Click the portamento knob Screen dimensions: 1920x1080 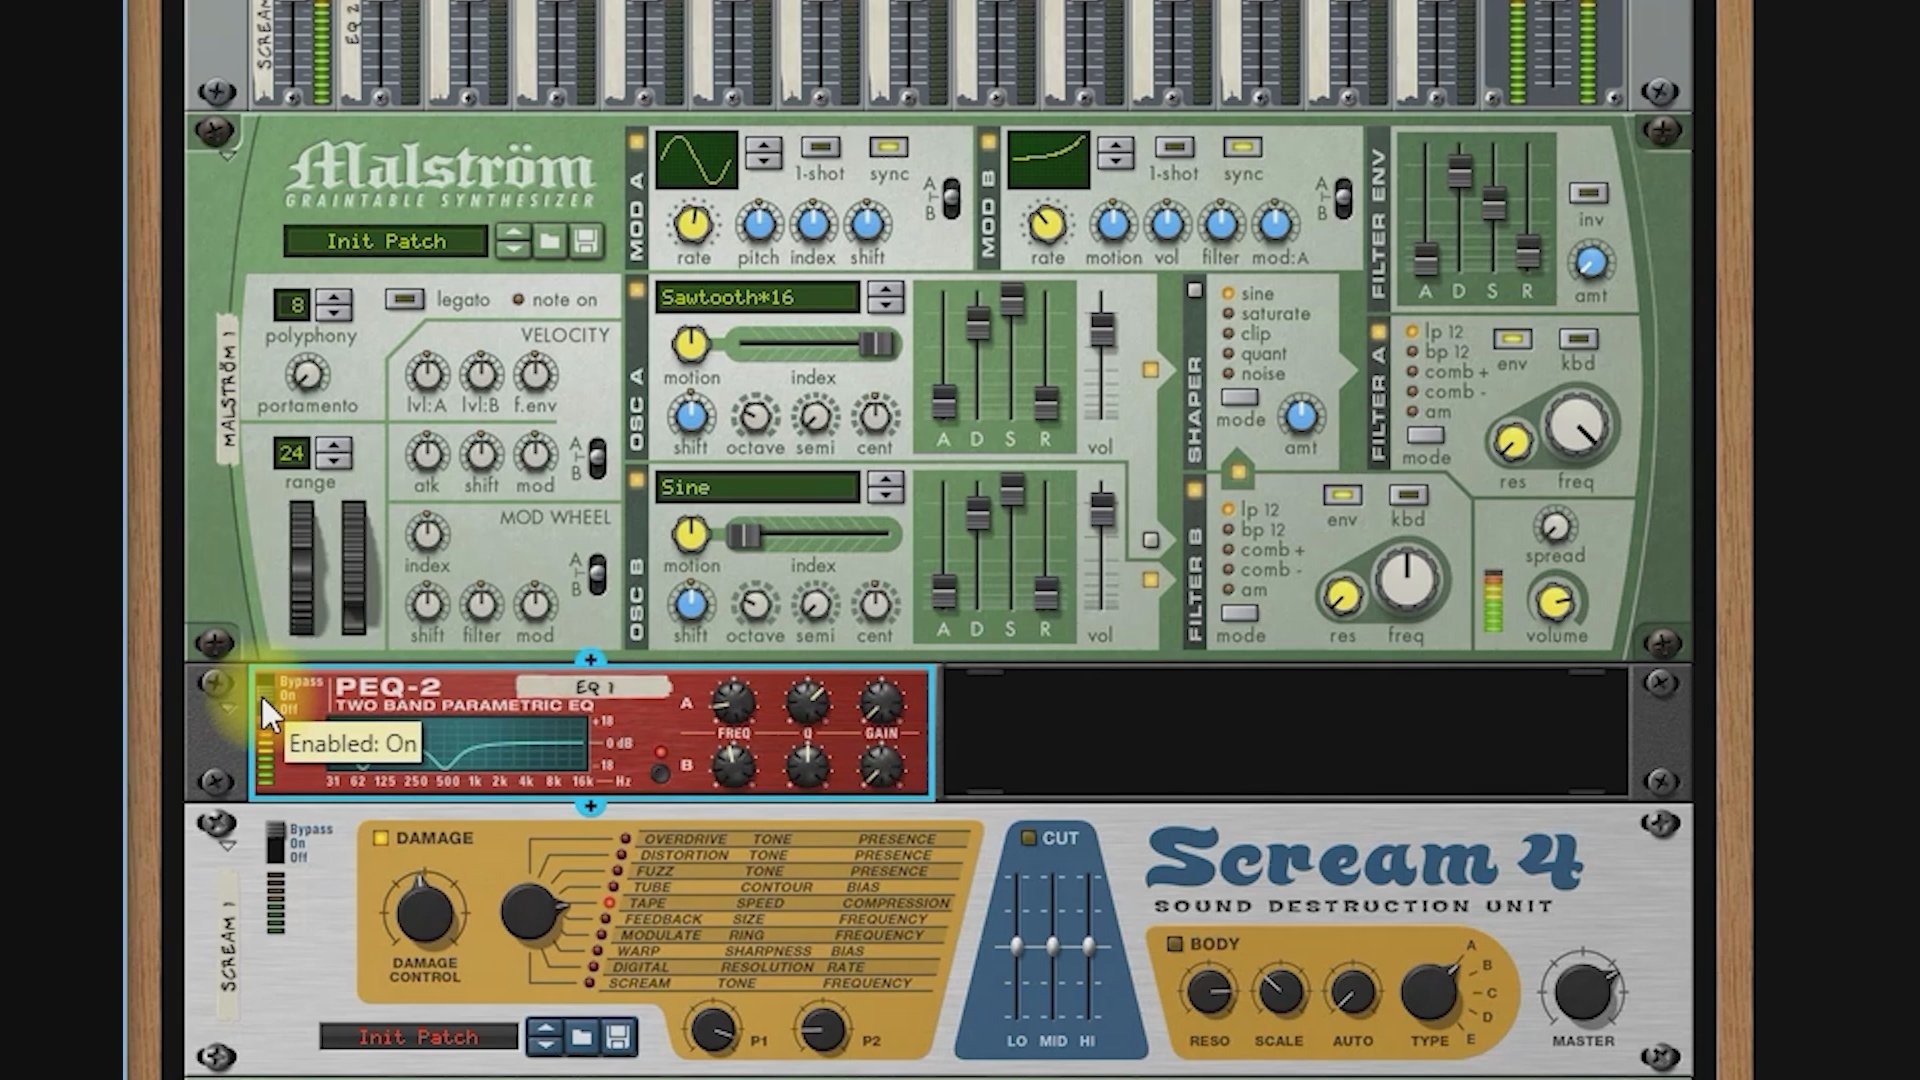tap(307, 375)
